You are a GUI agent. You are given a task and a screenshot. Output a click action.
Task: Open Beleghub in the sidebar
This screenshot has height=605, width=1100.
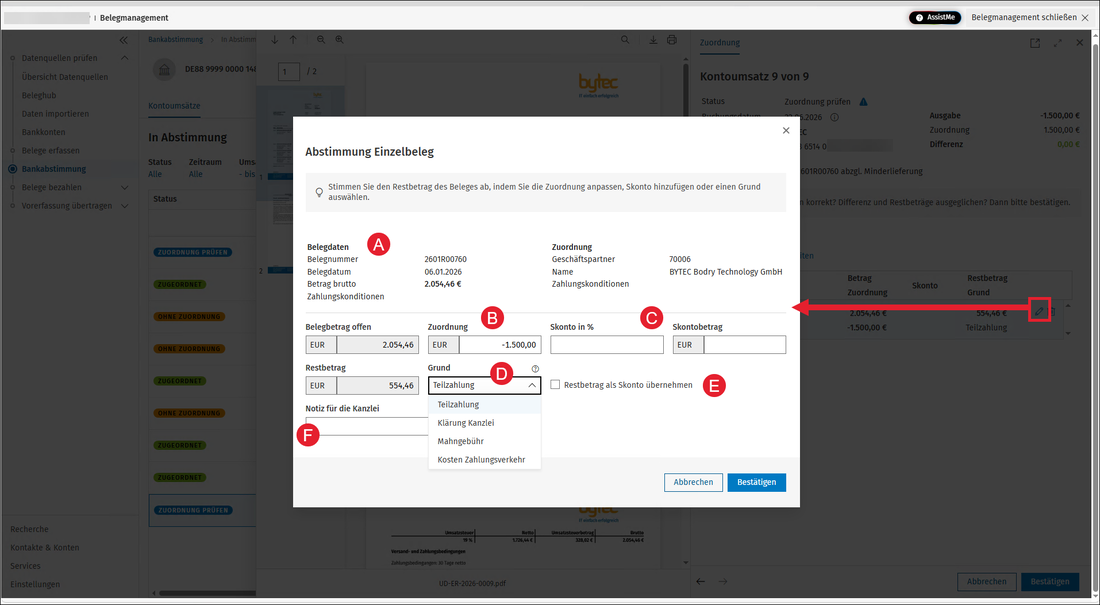click(39, 95)
